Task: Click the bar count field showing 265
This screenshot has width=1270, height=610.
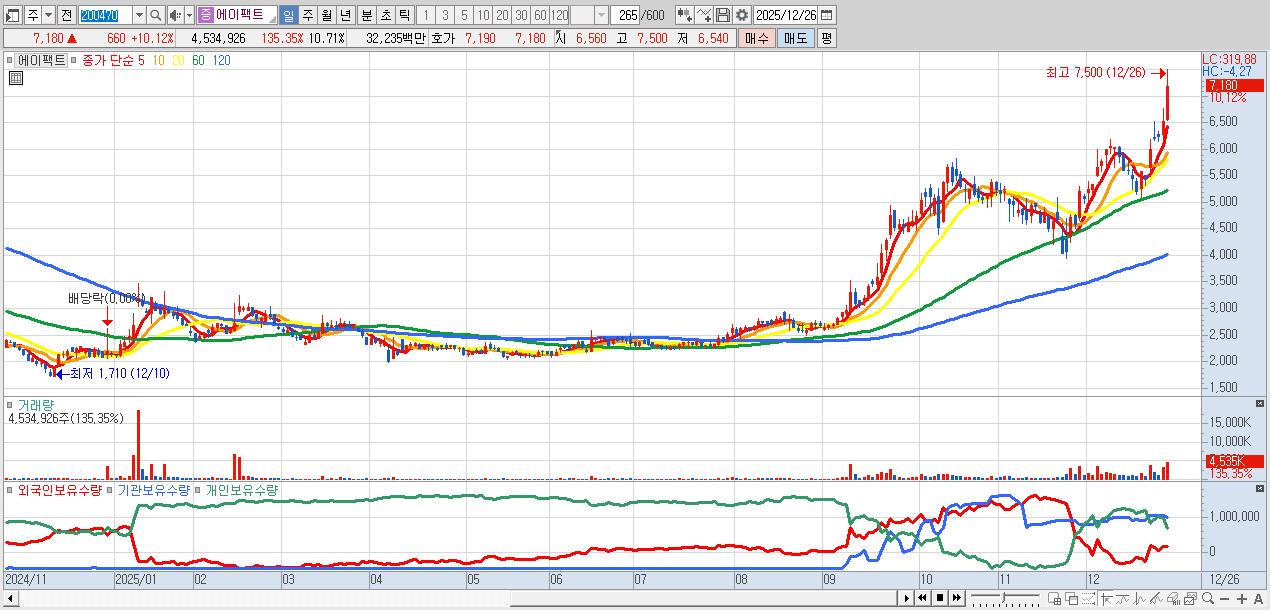Action: (625, 15)
